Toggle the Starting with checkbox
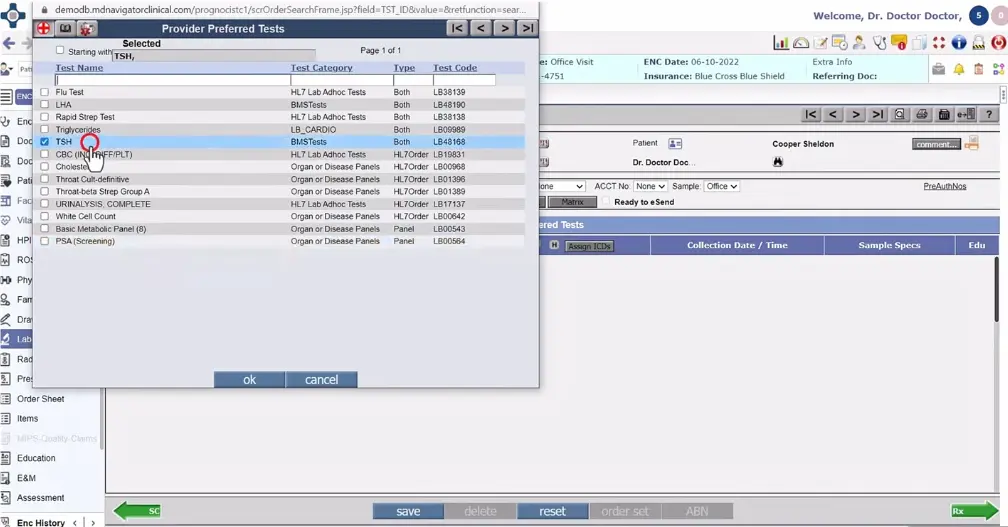The height and width of the screenshot is (527, 1008). pos(60,50)
